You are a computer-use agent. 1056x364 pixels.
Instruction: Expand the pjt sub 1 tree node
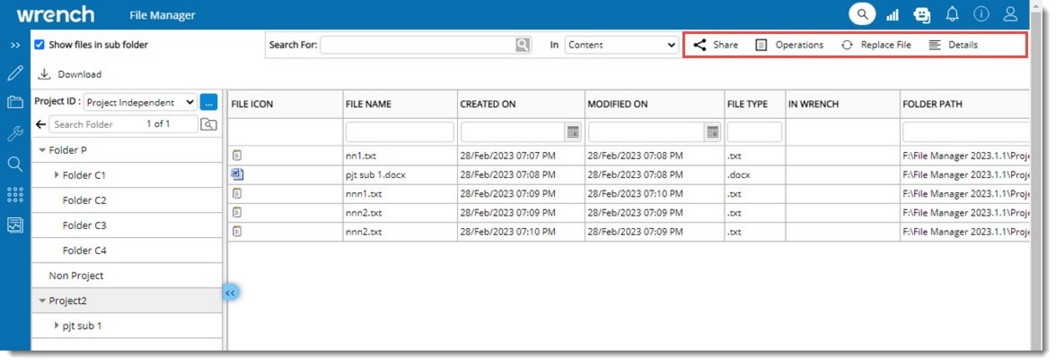[x=57, y=326]
